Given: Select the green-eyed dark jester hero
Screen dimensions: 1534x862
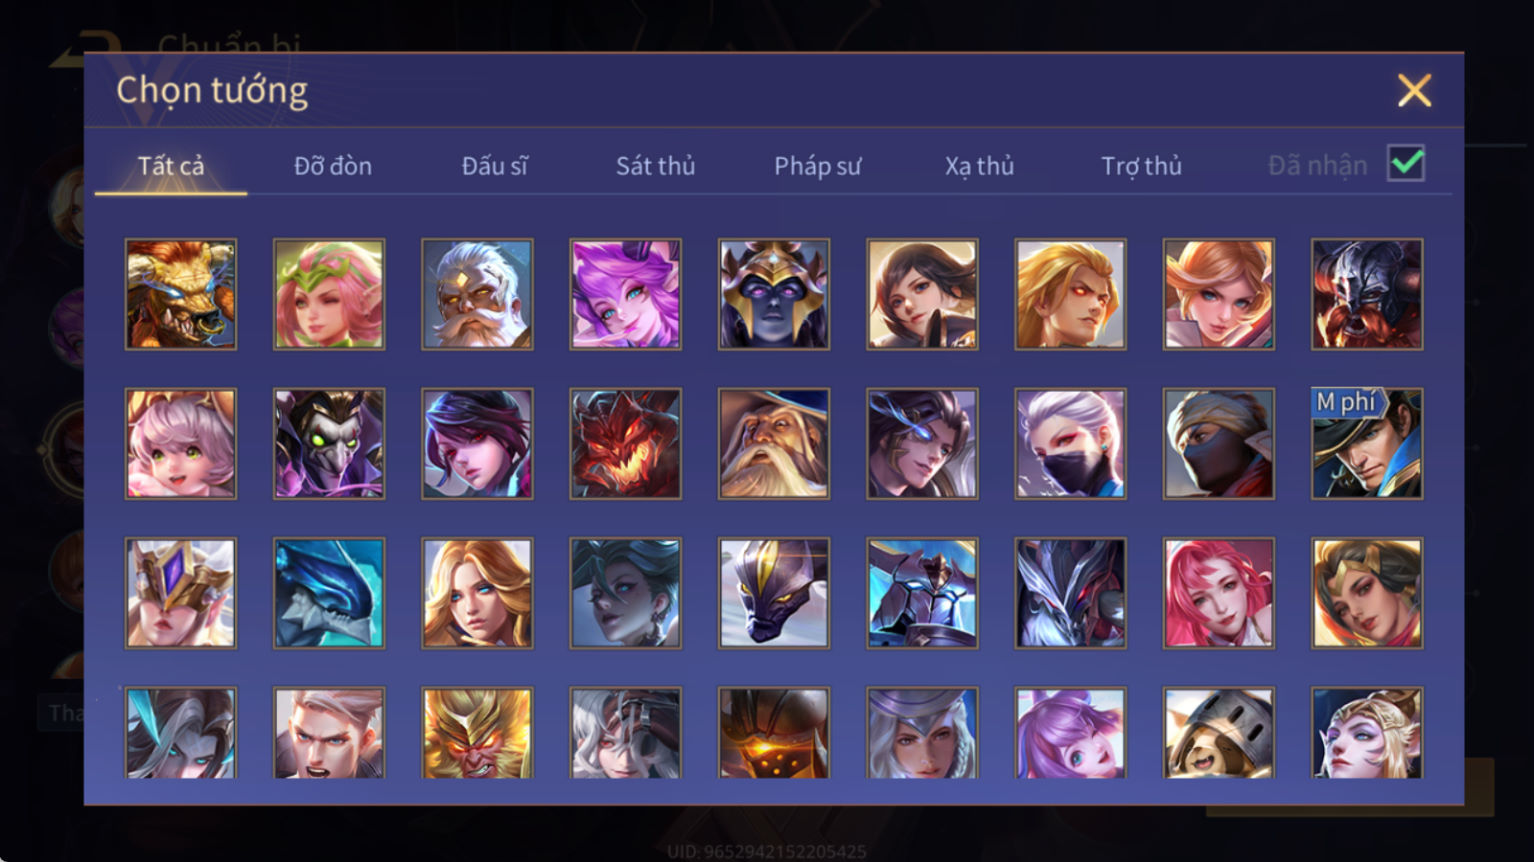Looking at the screenshot, I should point(329,444).
